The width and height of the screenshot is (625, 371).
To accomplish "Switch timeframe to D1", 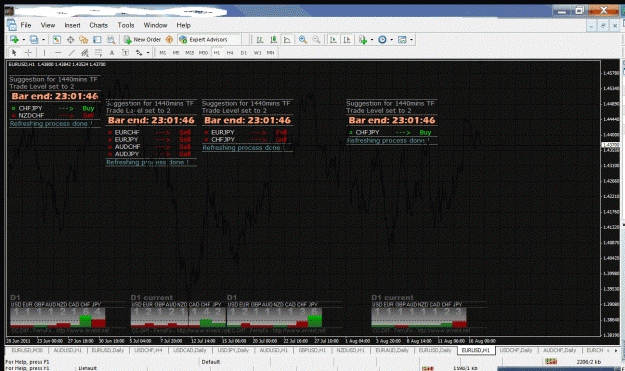I will [x=244, y=53].
